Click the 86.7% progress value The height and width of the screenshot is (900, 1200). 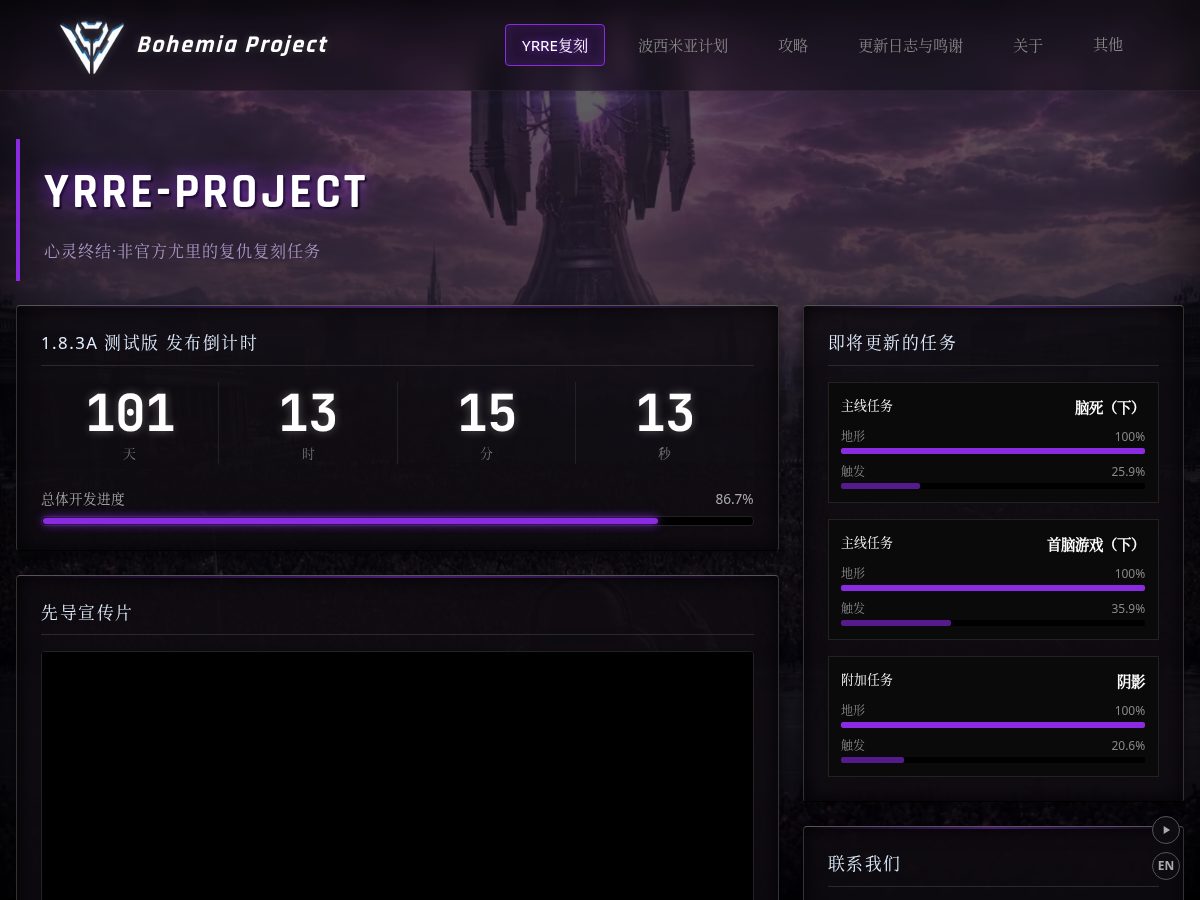pyautogui.click(x=734, y=499)
